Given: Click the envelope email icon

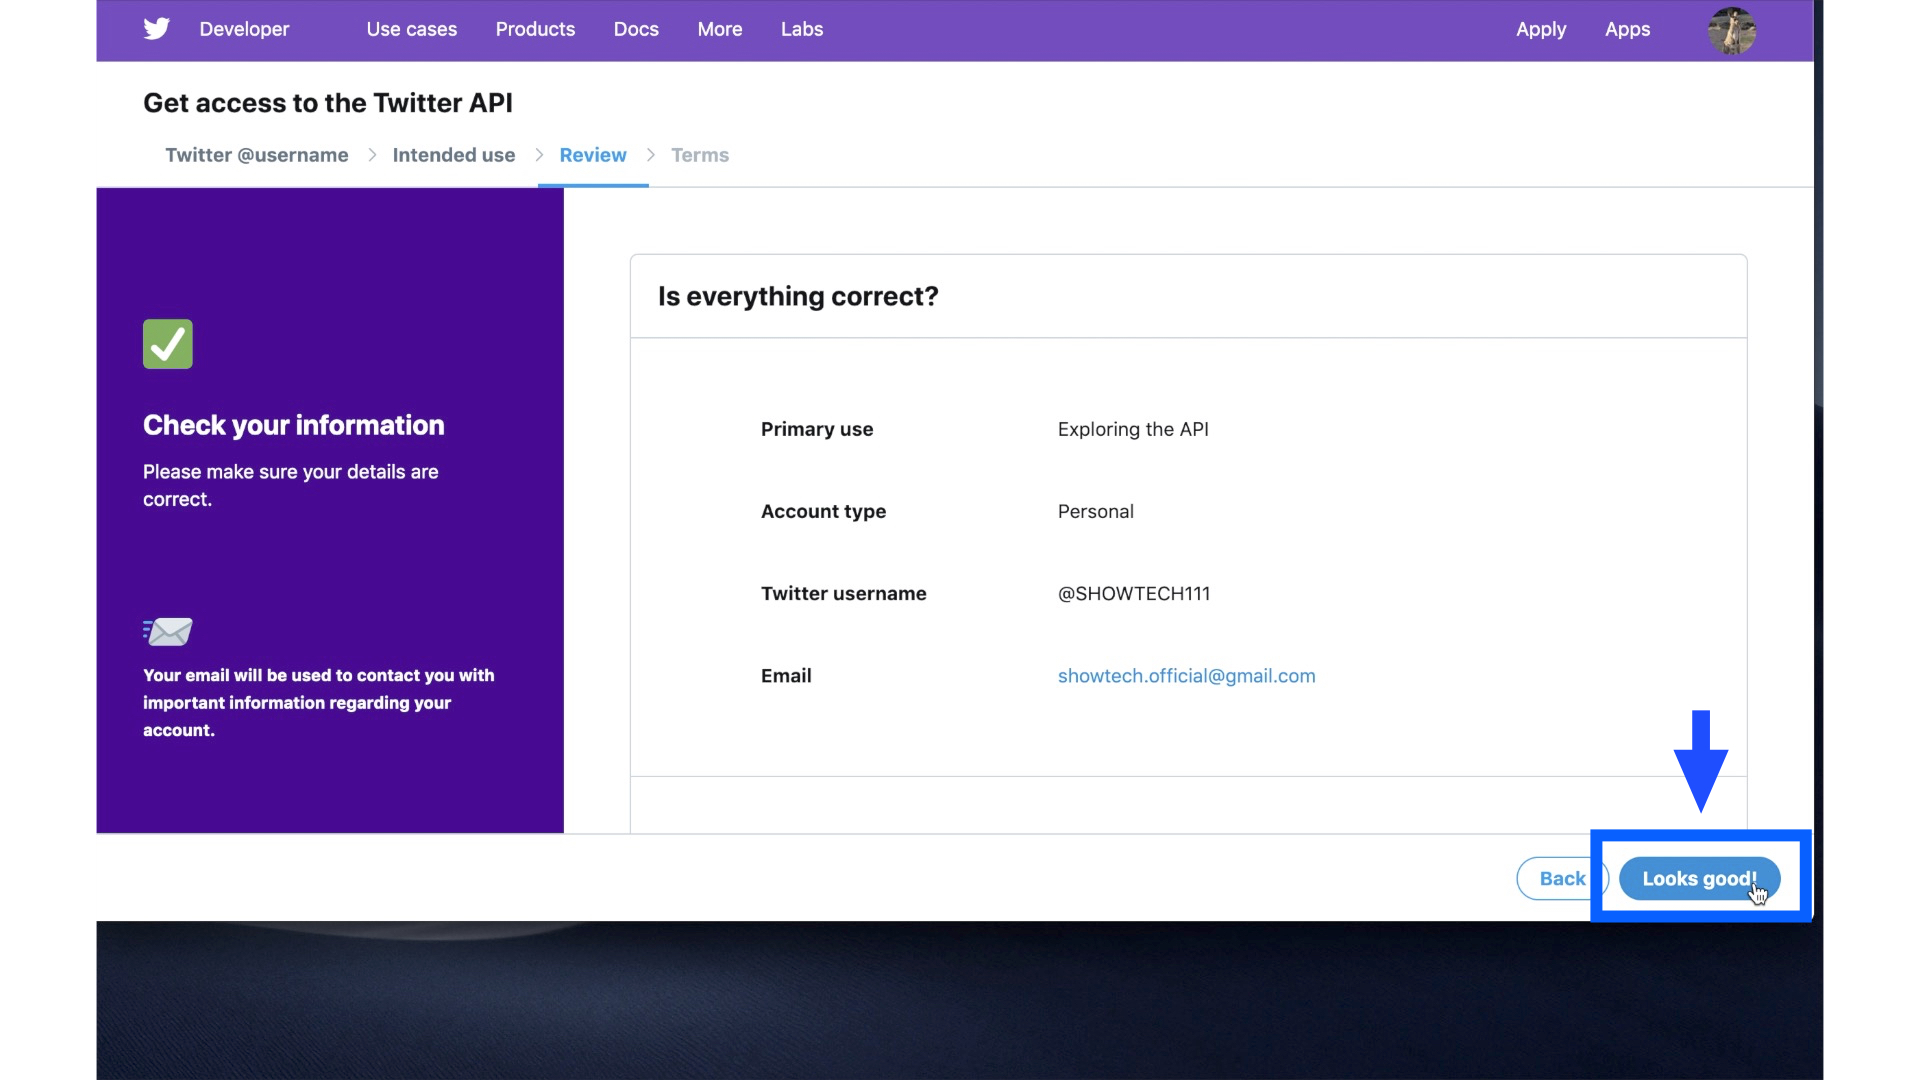Looking at the screenshot, I should click(x=168, y=631).
